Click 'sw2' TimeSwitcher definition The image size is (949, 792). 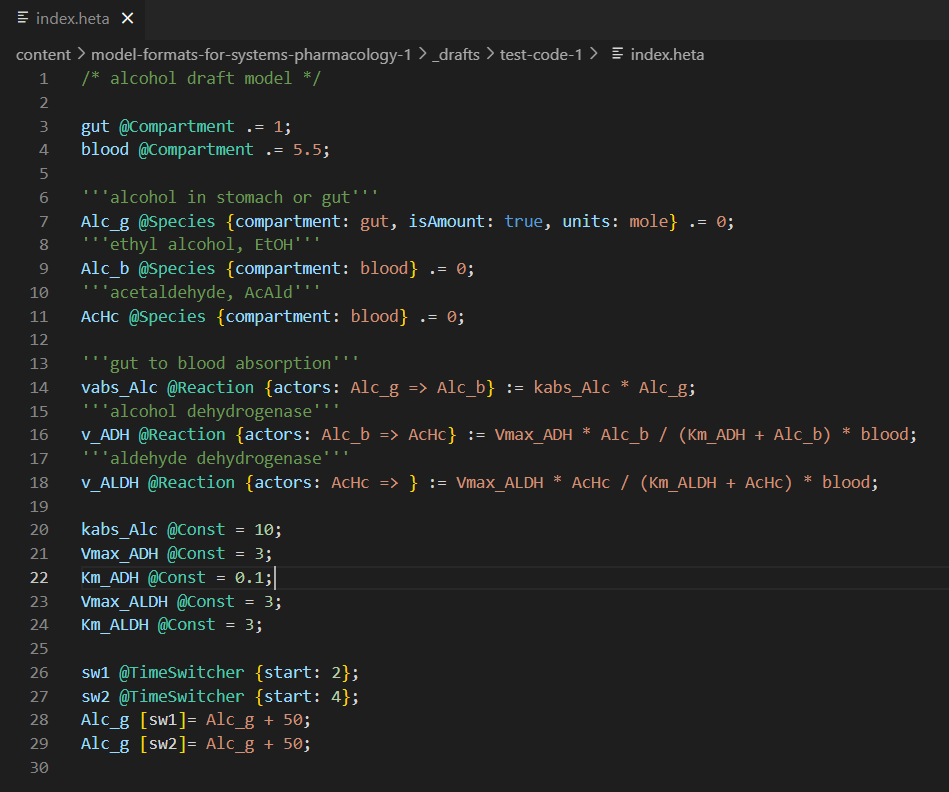(96, 696)
